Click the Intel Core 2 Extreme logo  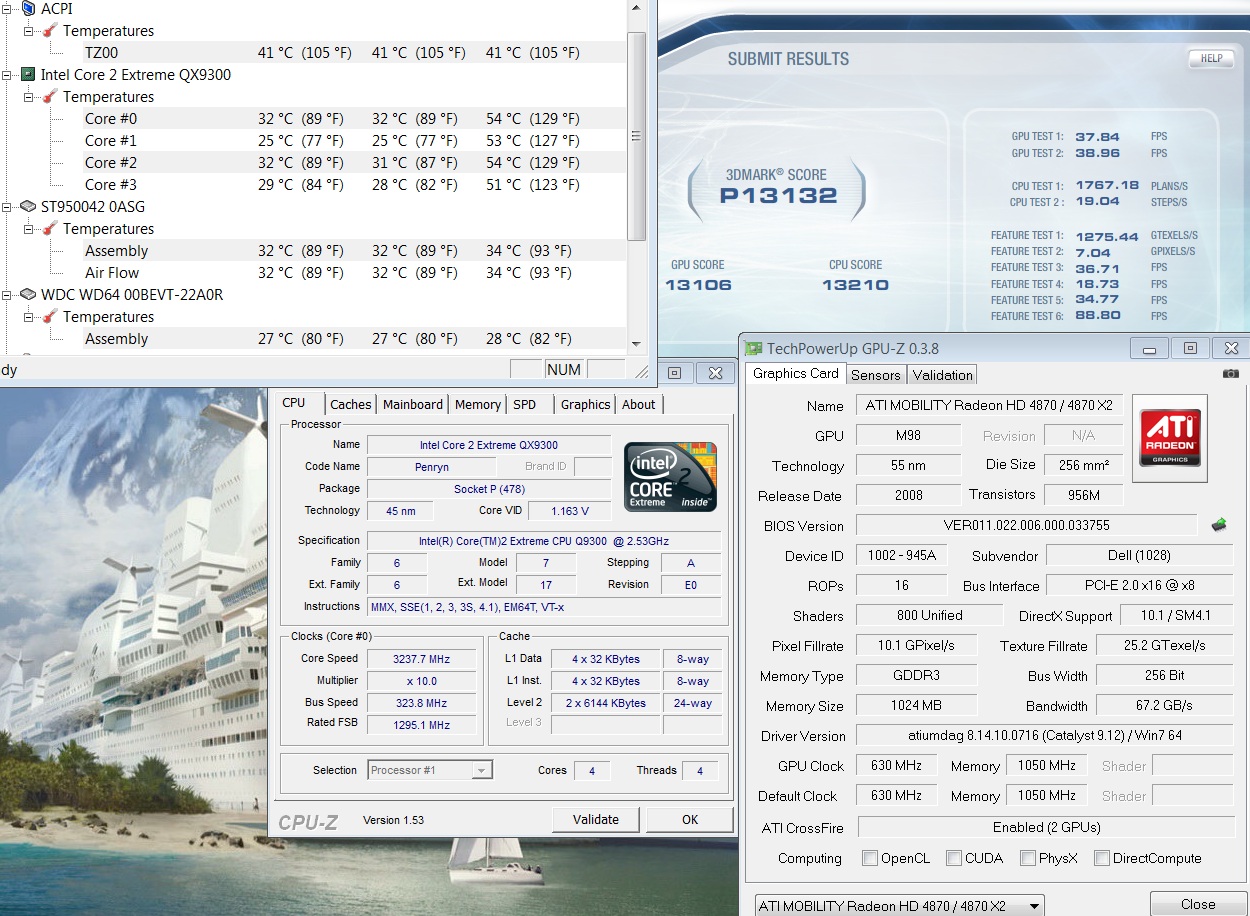pyautogui.click(x=670, y=477)
